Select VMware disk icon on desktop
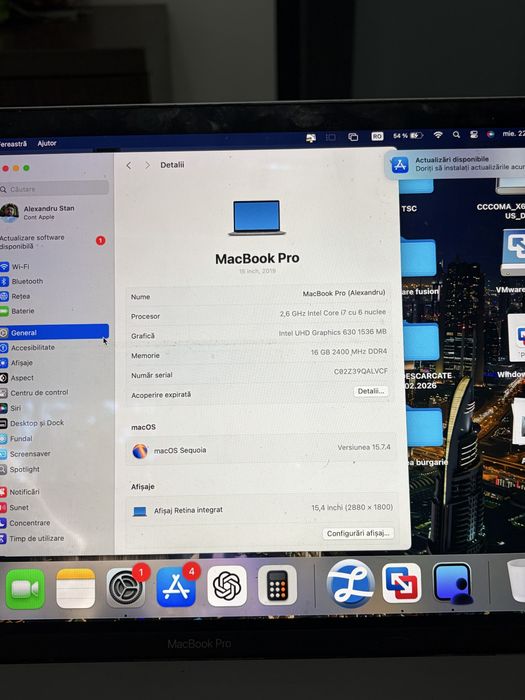The width and height of the screenshot is (525, 700). point(513,253)
